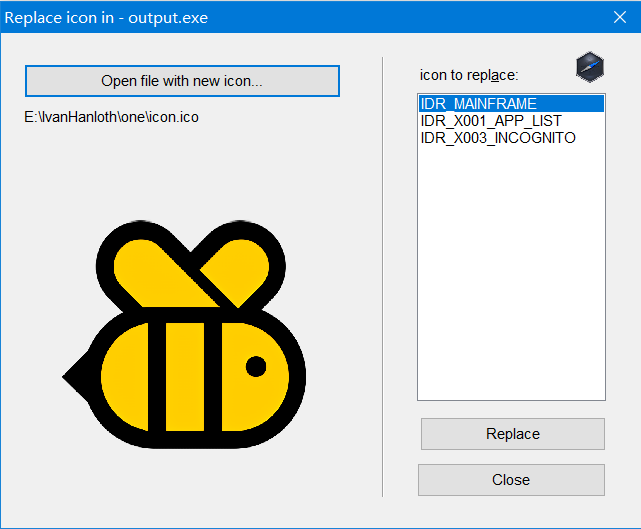The width and height of the screenshot is (641, 529).
Task: Open file with new icon
Action: (x=182, y=81)
